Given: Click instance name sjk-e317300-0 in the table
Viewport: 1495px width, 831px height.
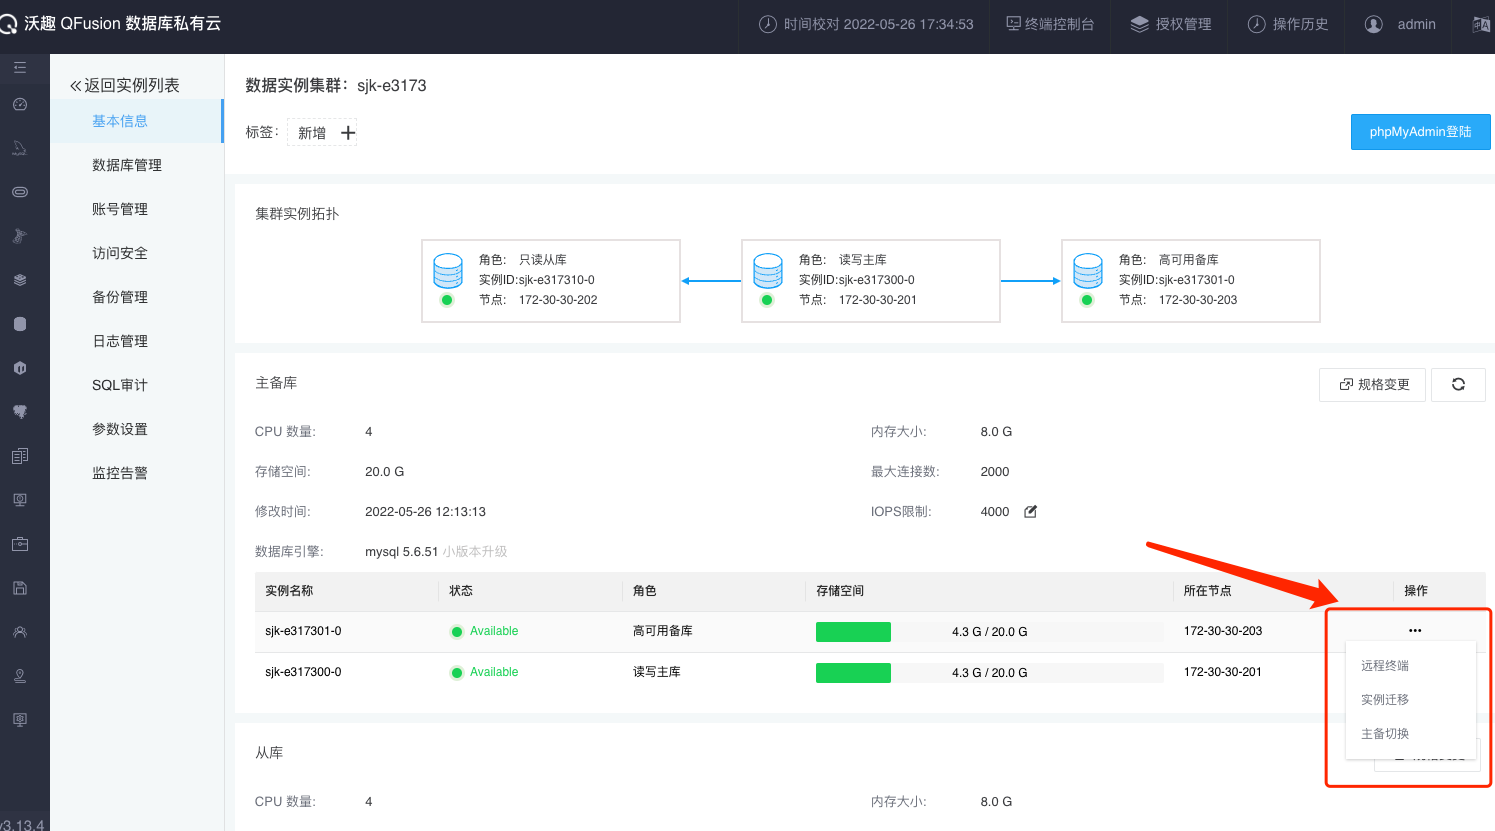Looking at the screenshot, I should point(303,672).
